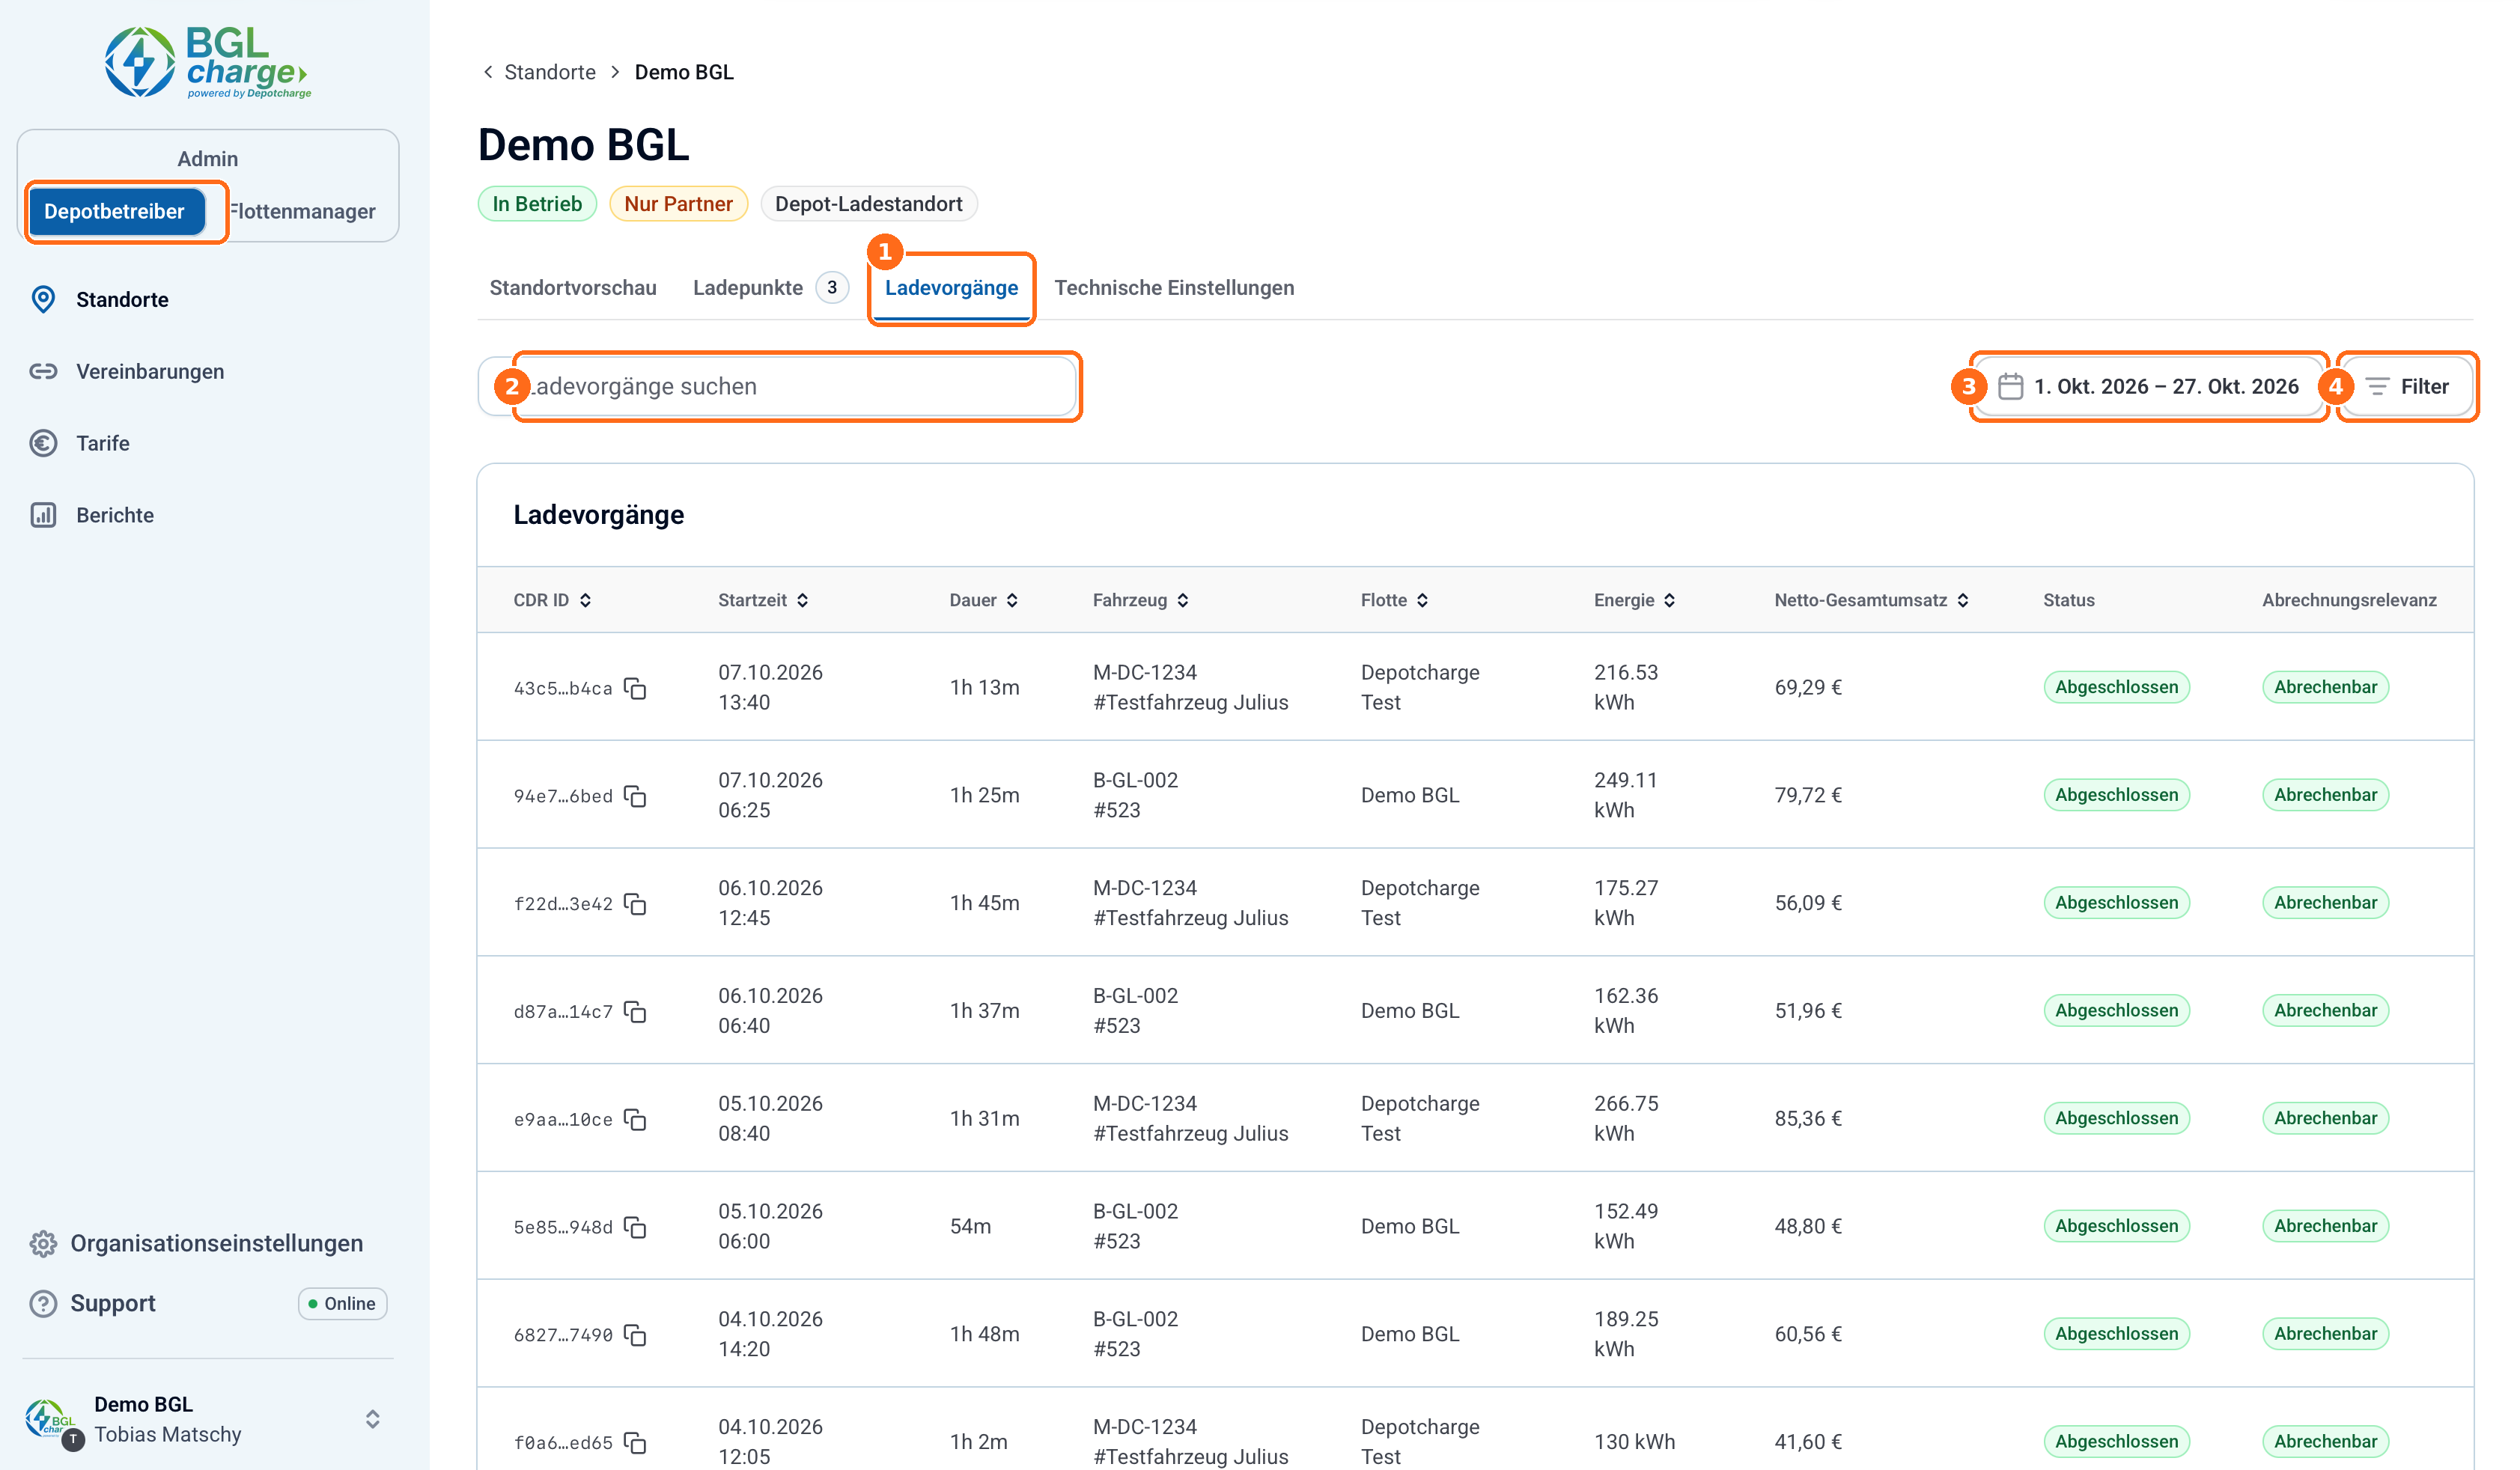
Task: Copy CDR ID 6827…7490
Action: click(635, 1335)
